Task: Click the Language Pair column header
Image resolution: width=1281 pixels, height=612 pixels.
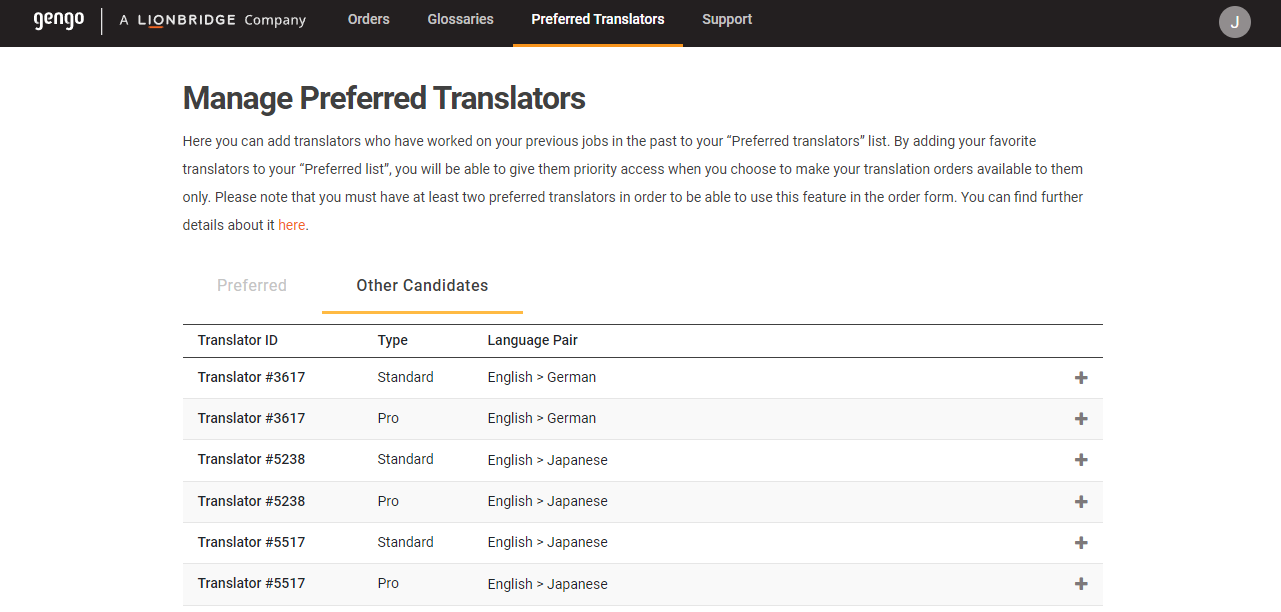Action: [x=533, y=340]
